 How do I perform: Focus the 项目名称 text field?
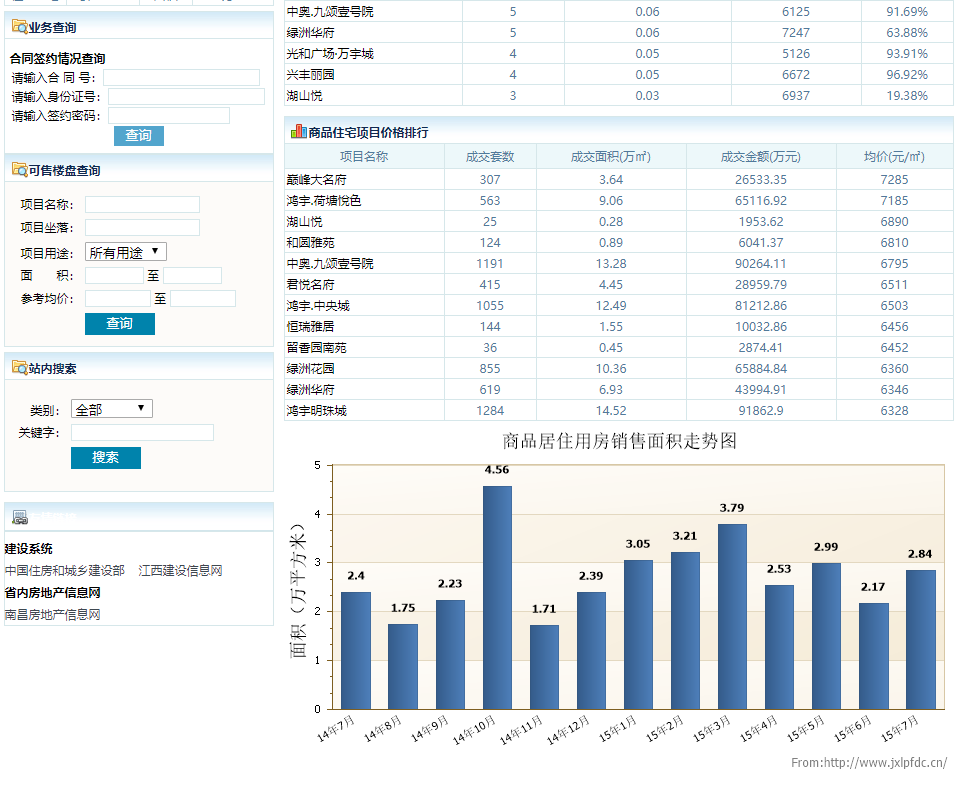pyautogui.click(x=142, y=205)
